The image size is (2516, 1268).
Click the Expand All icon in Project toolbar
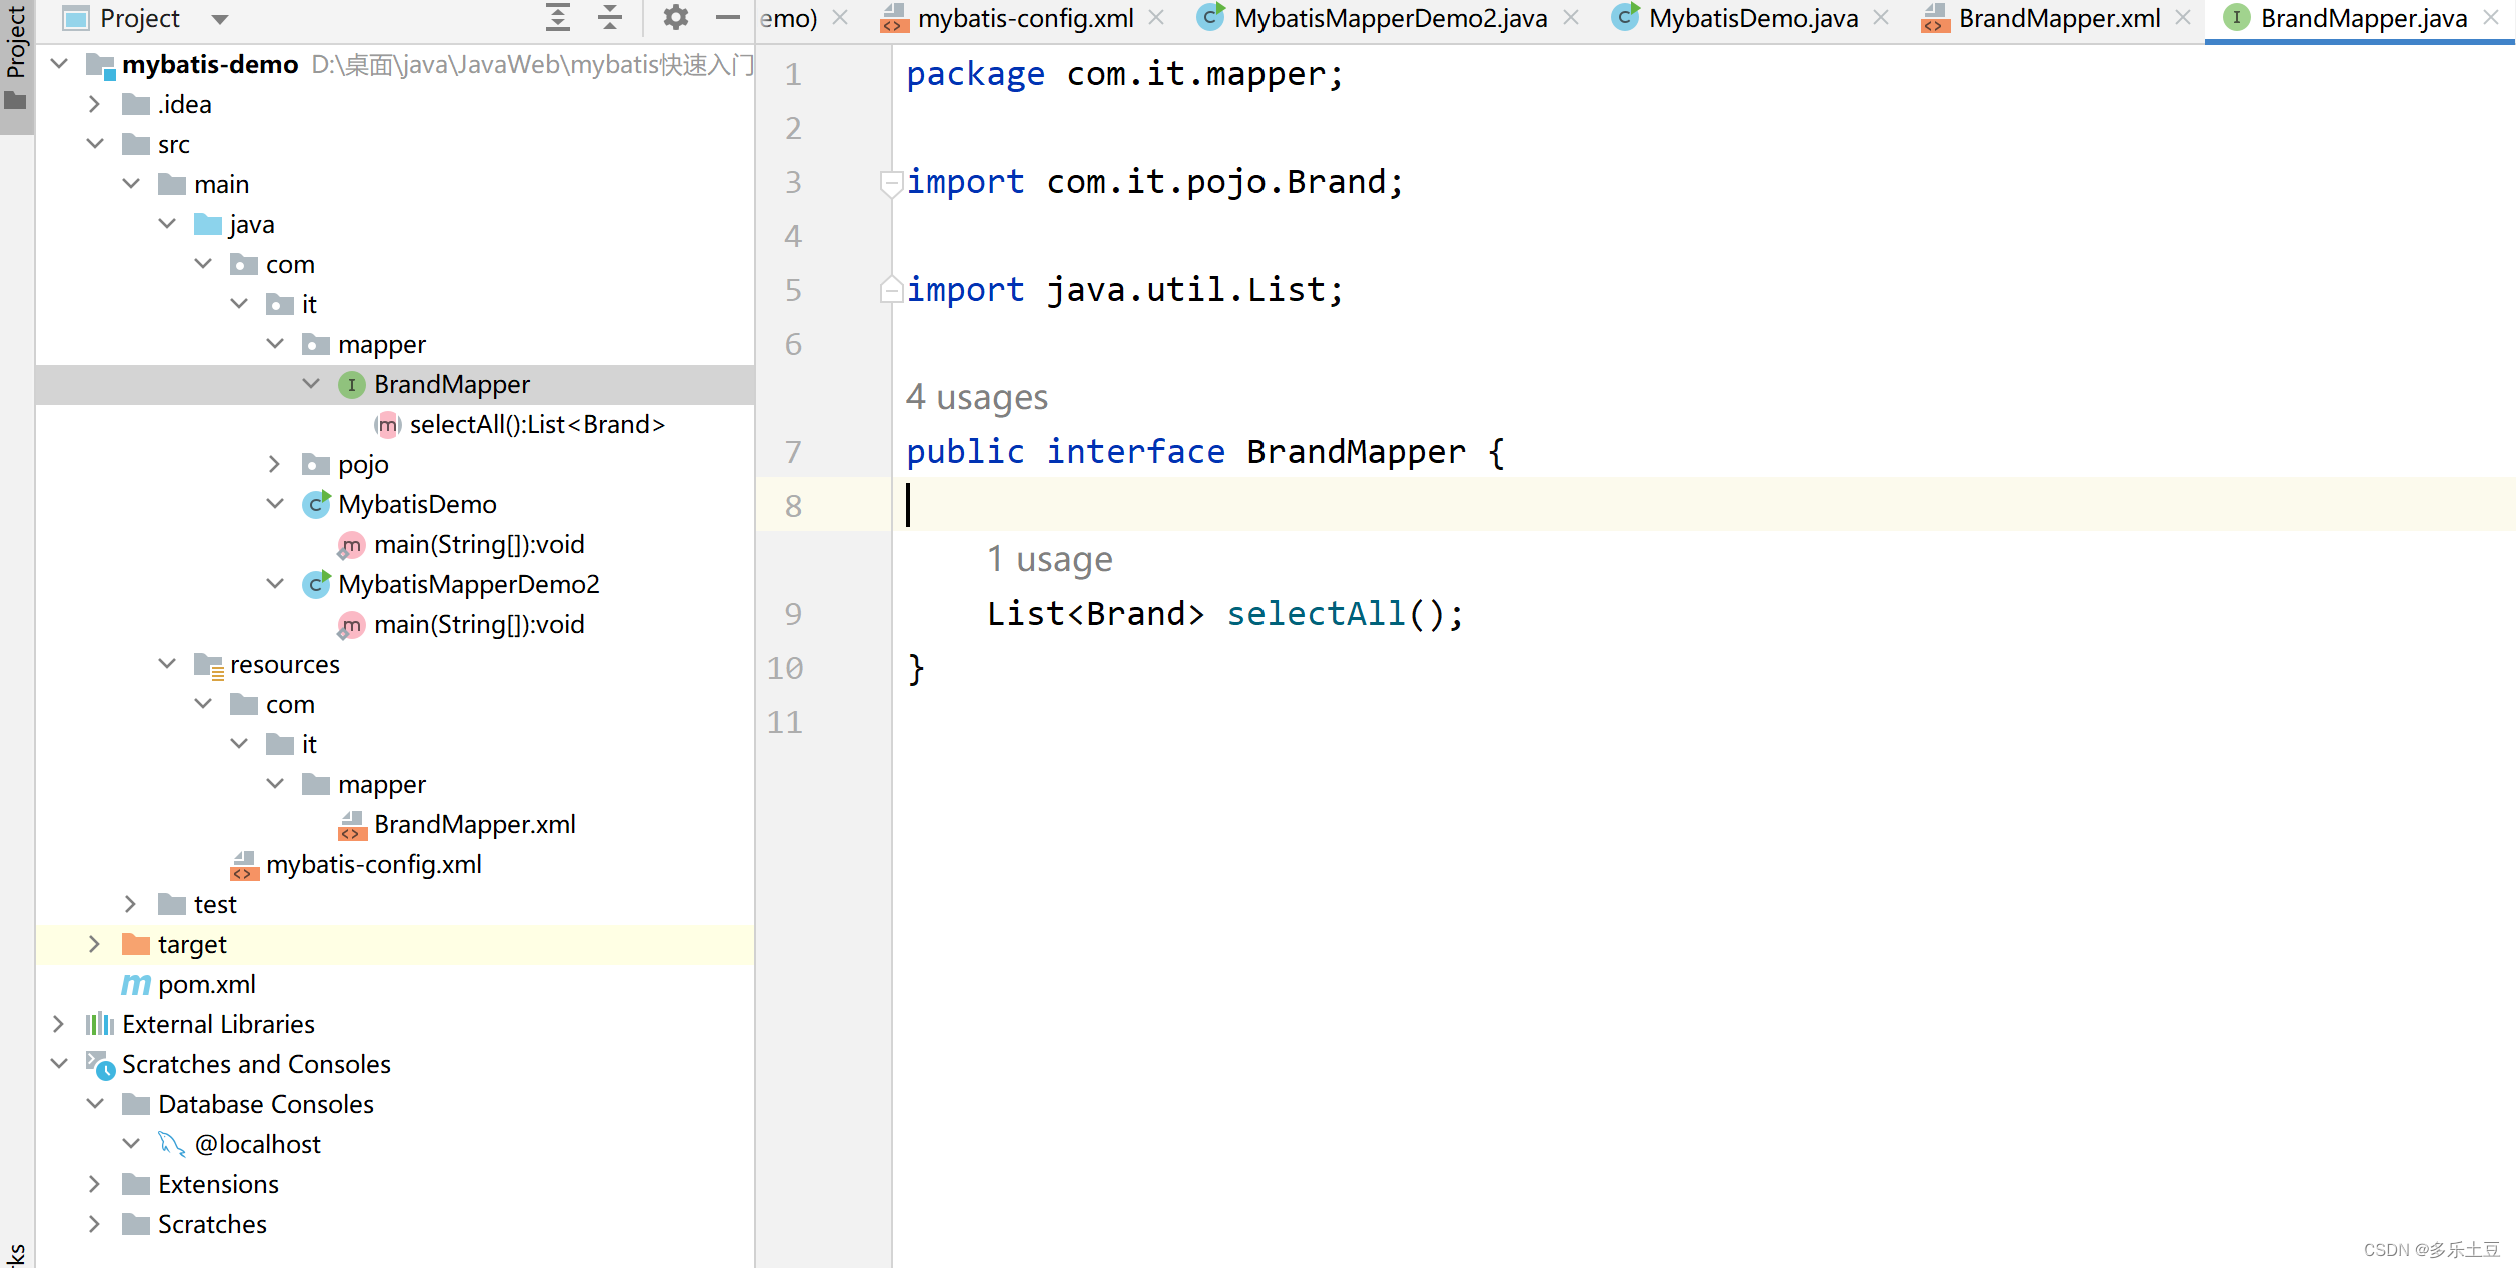[558, 17]
